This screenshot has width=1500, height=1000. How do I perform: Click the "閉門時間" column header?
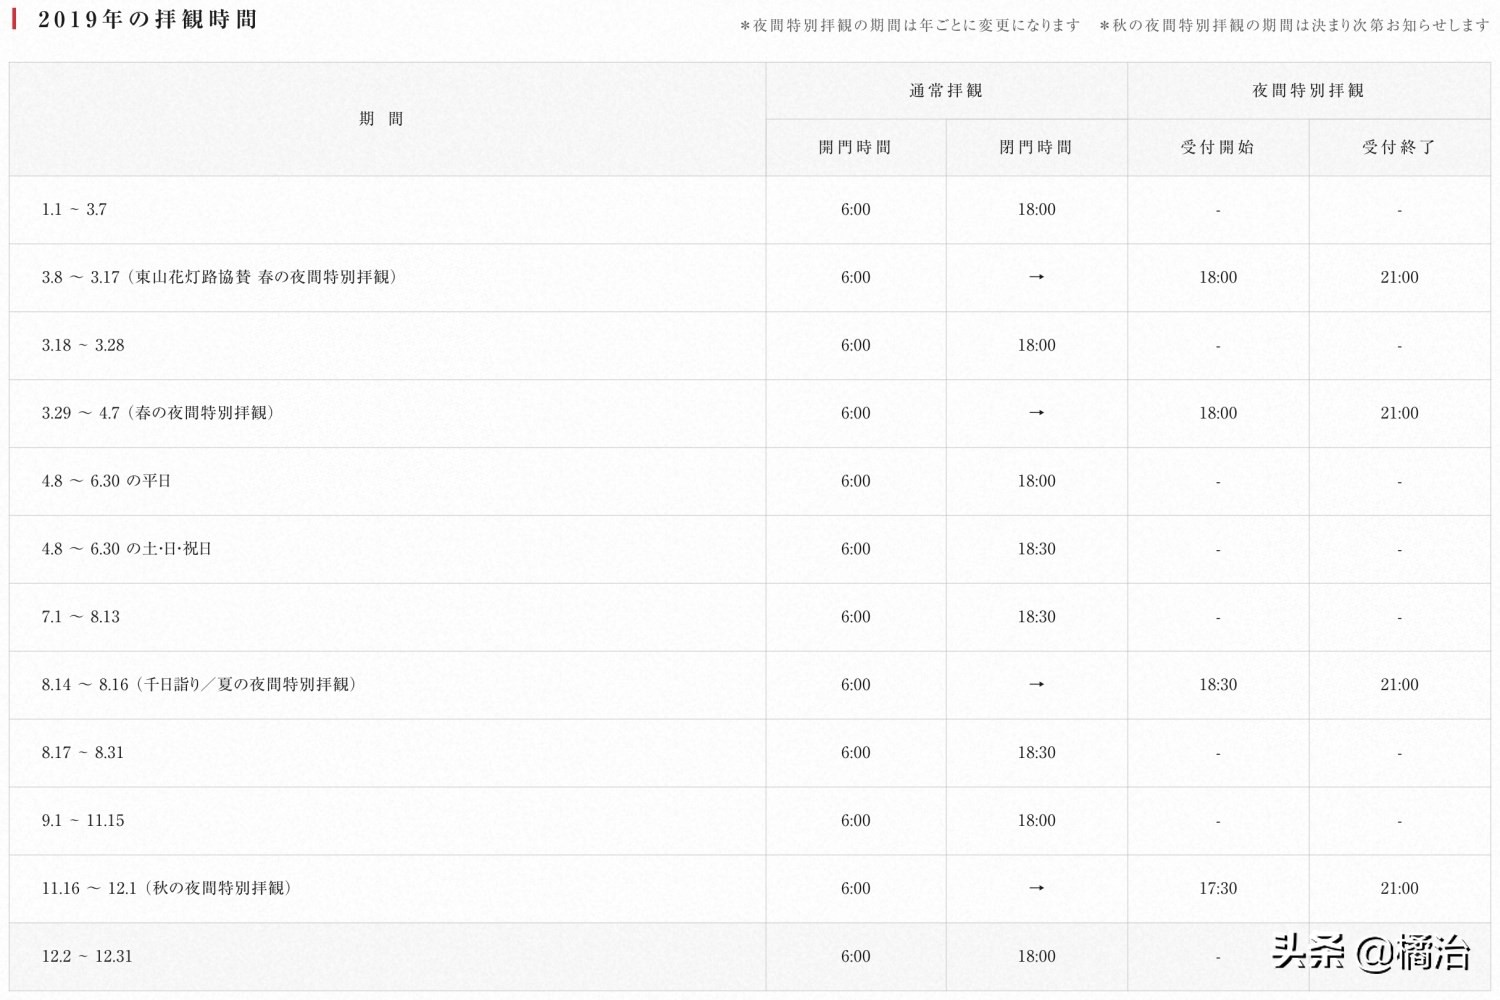1036,148
